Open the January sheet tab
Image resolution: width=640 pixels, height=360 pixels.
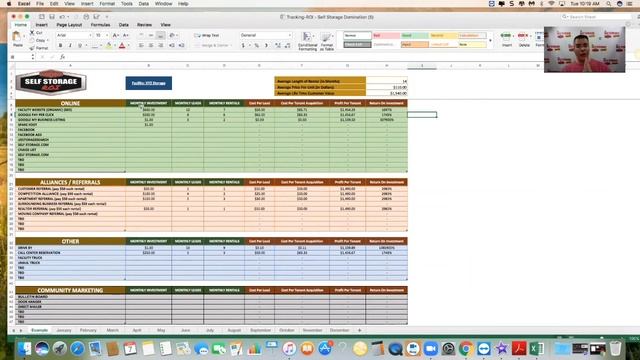64,330
